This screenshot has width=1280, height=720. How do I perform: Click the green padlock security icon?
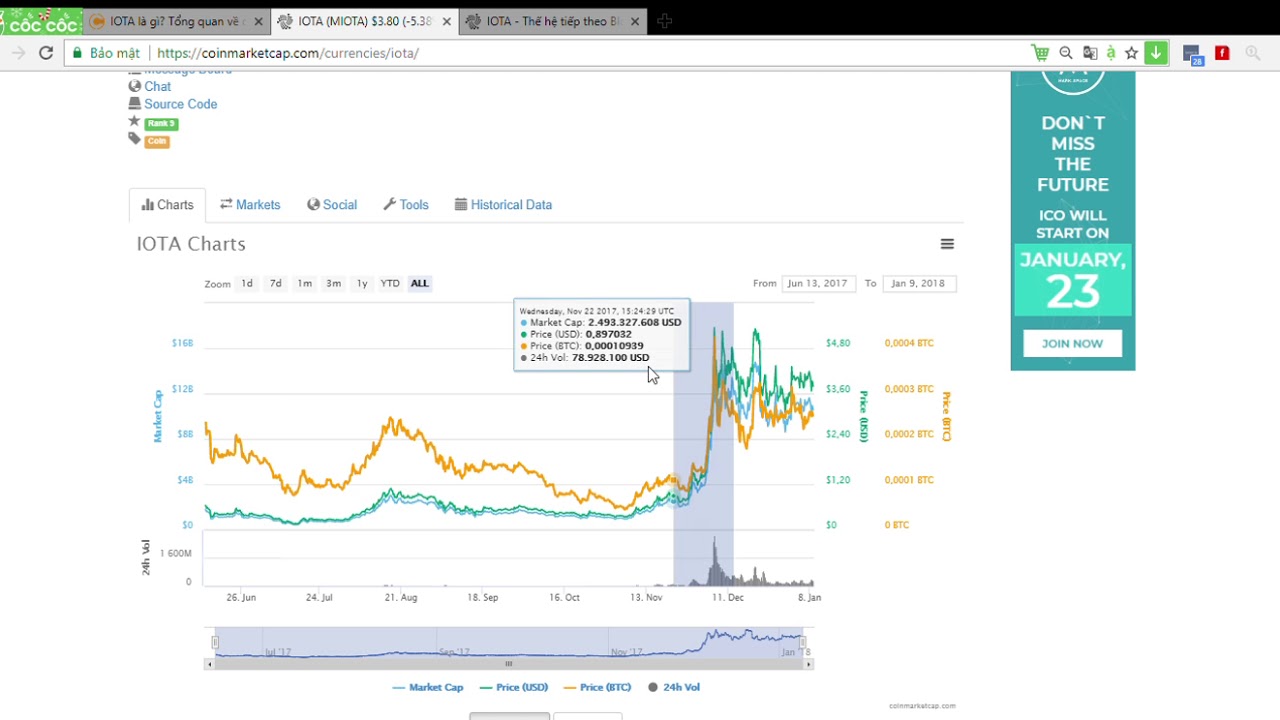click(x=77, y=53)
